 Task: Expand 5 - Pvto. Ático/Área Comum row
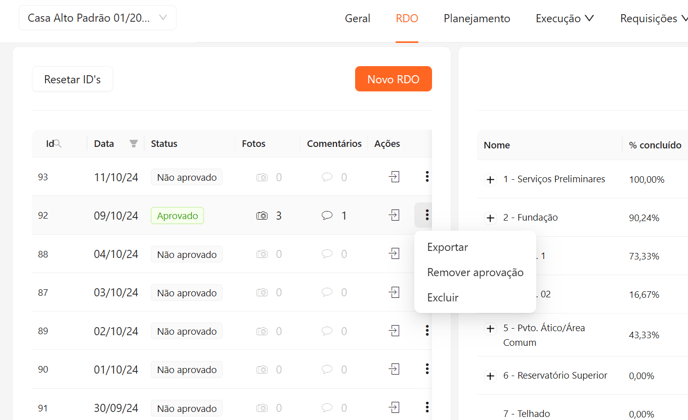tap(490, 328)
